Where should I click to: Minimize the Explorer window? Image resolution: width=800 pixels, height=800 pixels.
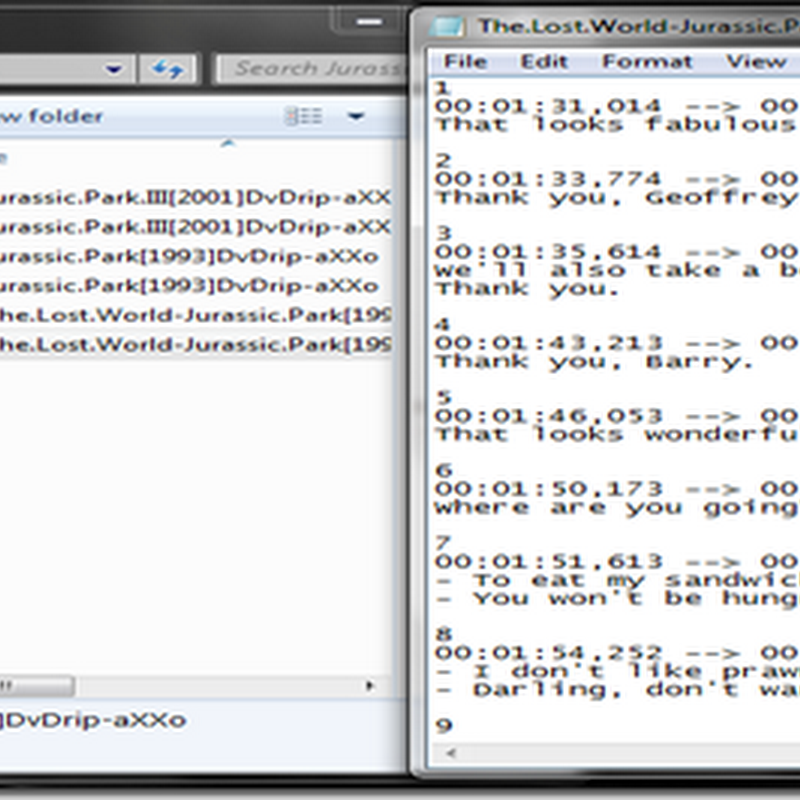(369, 22)
